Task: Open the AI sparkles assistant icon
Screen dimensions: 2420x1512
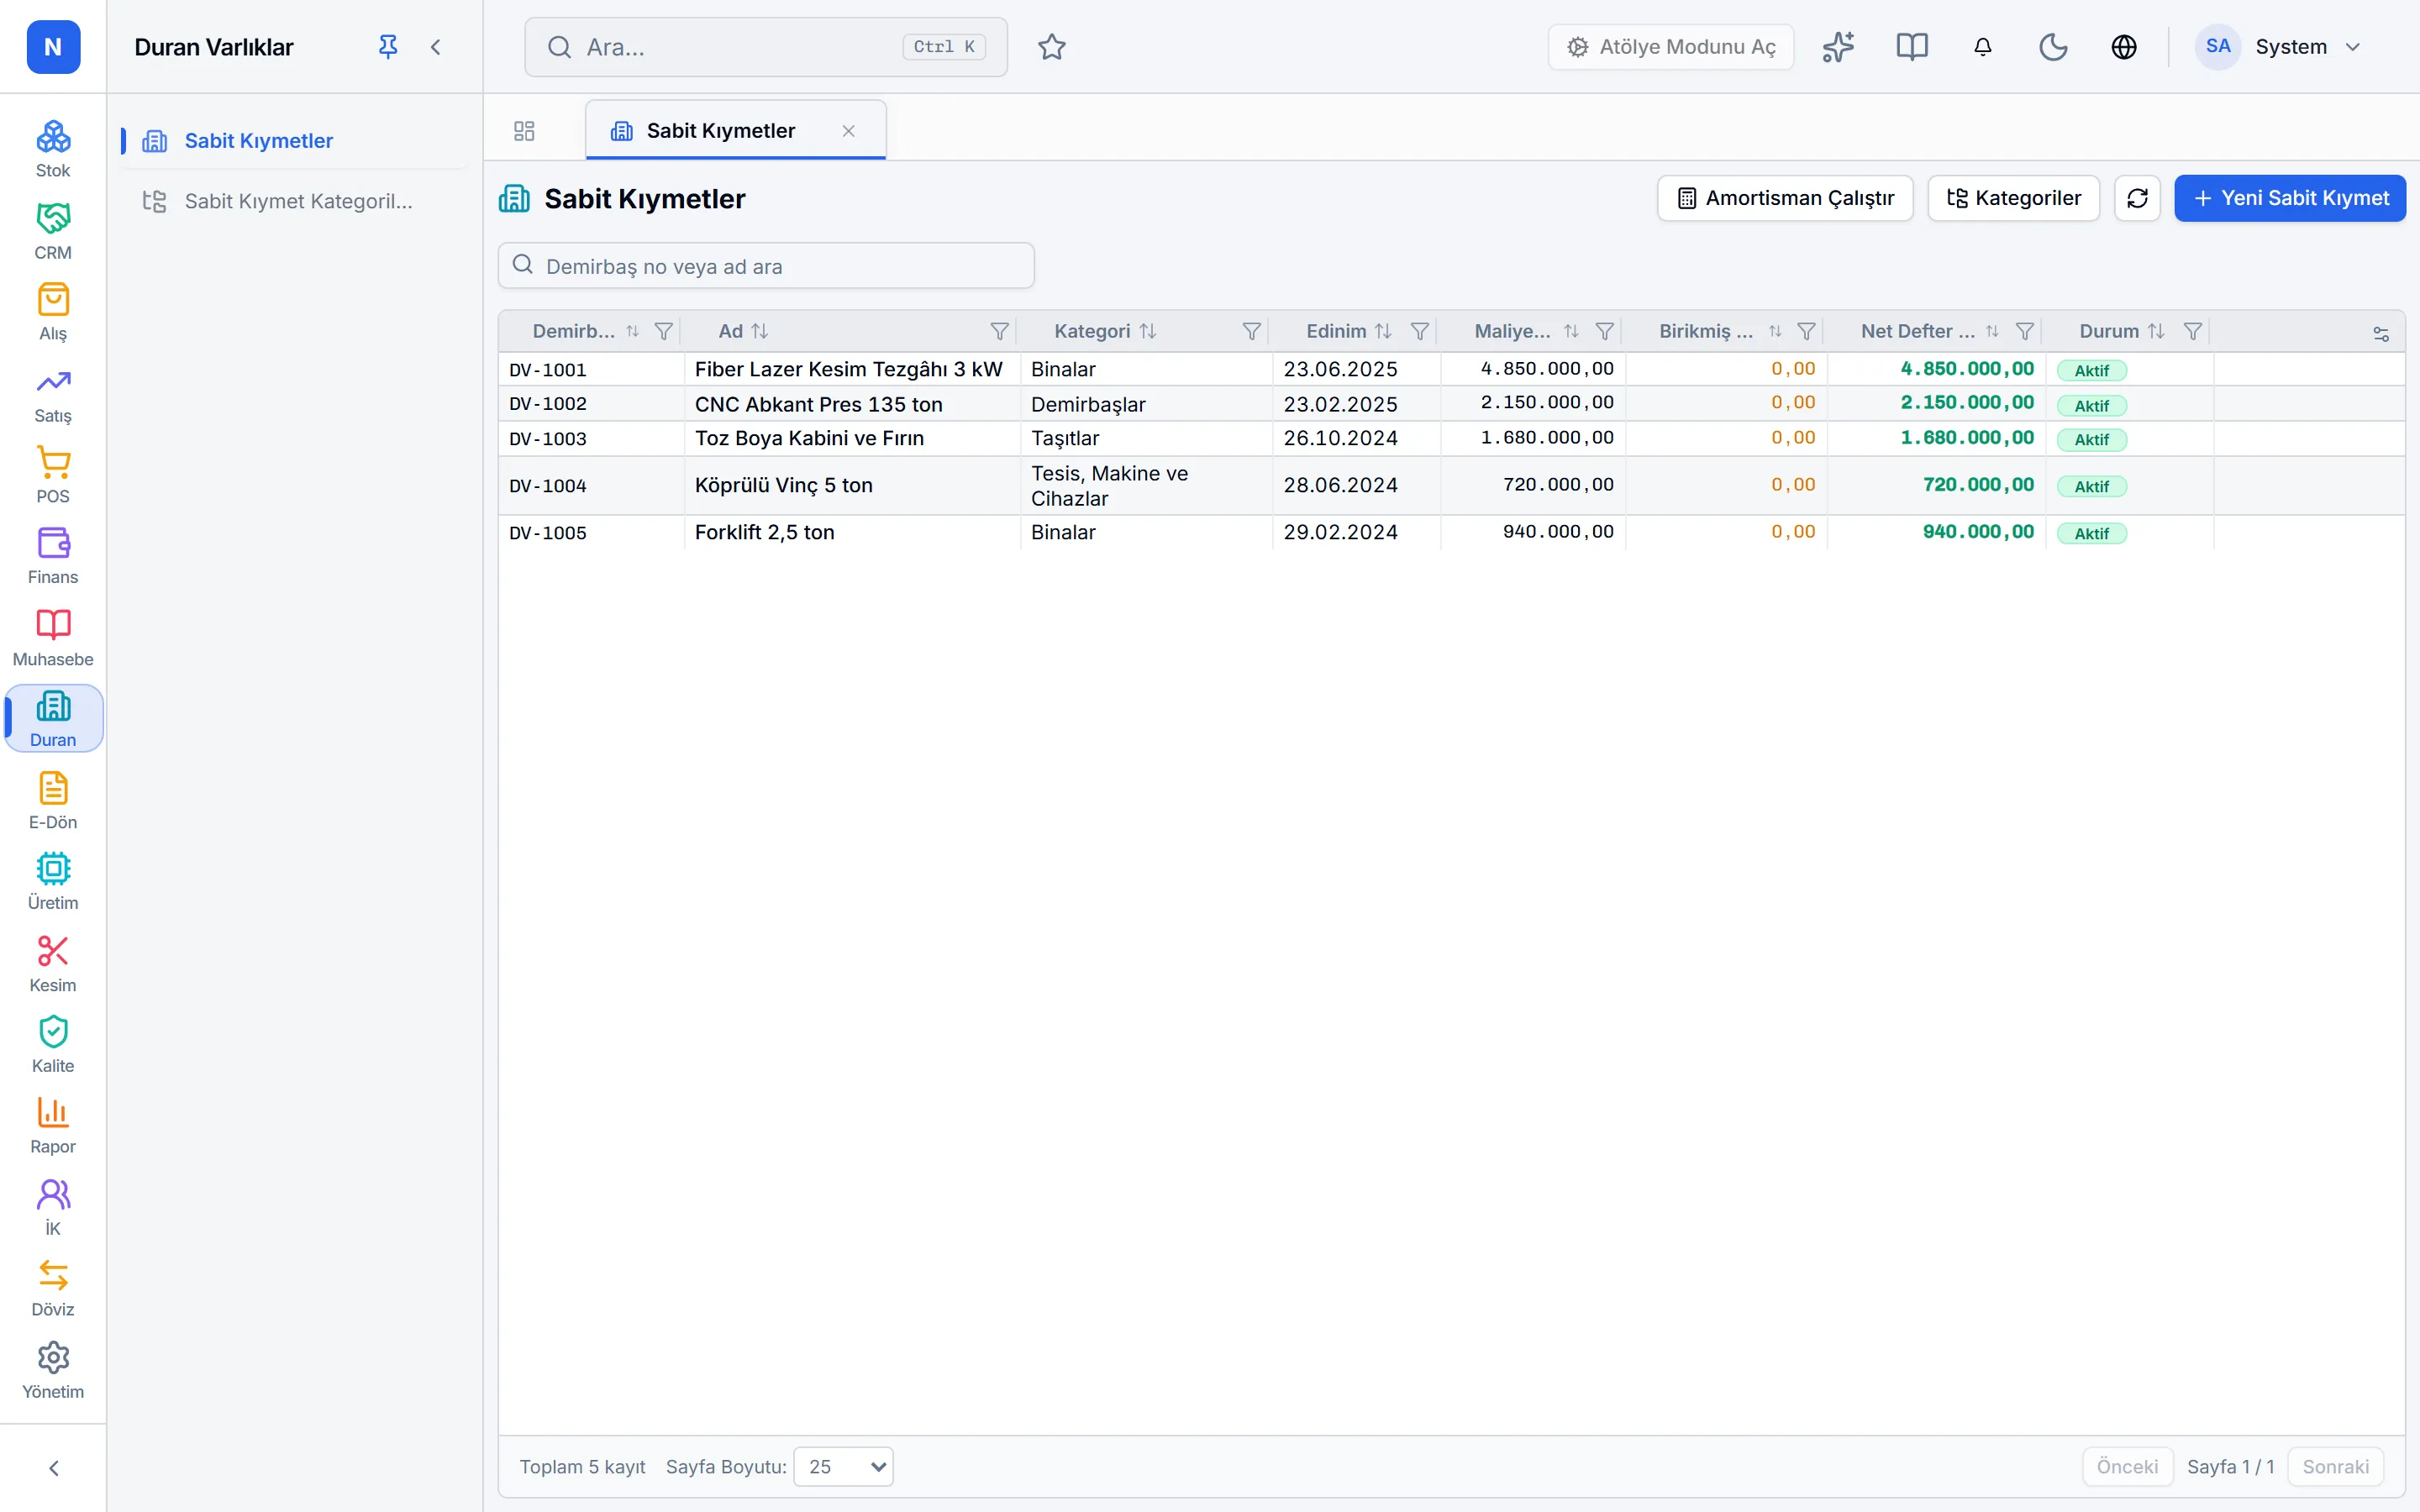Action: coord(1837,47)
